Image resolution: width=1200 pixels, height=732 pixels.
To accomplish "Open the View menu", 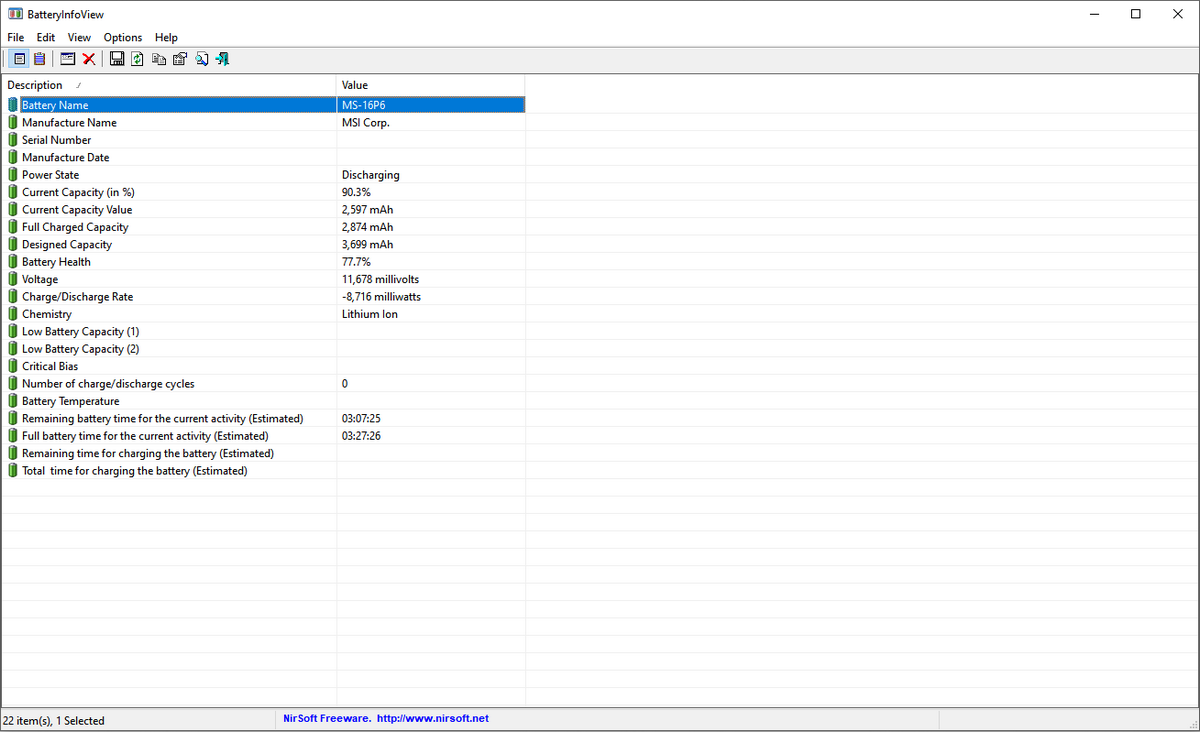I will click(79, 37).
